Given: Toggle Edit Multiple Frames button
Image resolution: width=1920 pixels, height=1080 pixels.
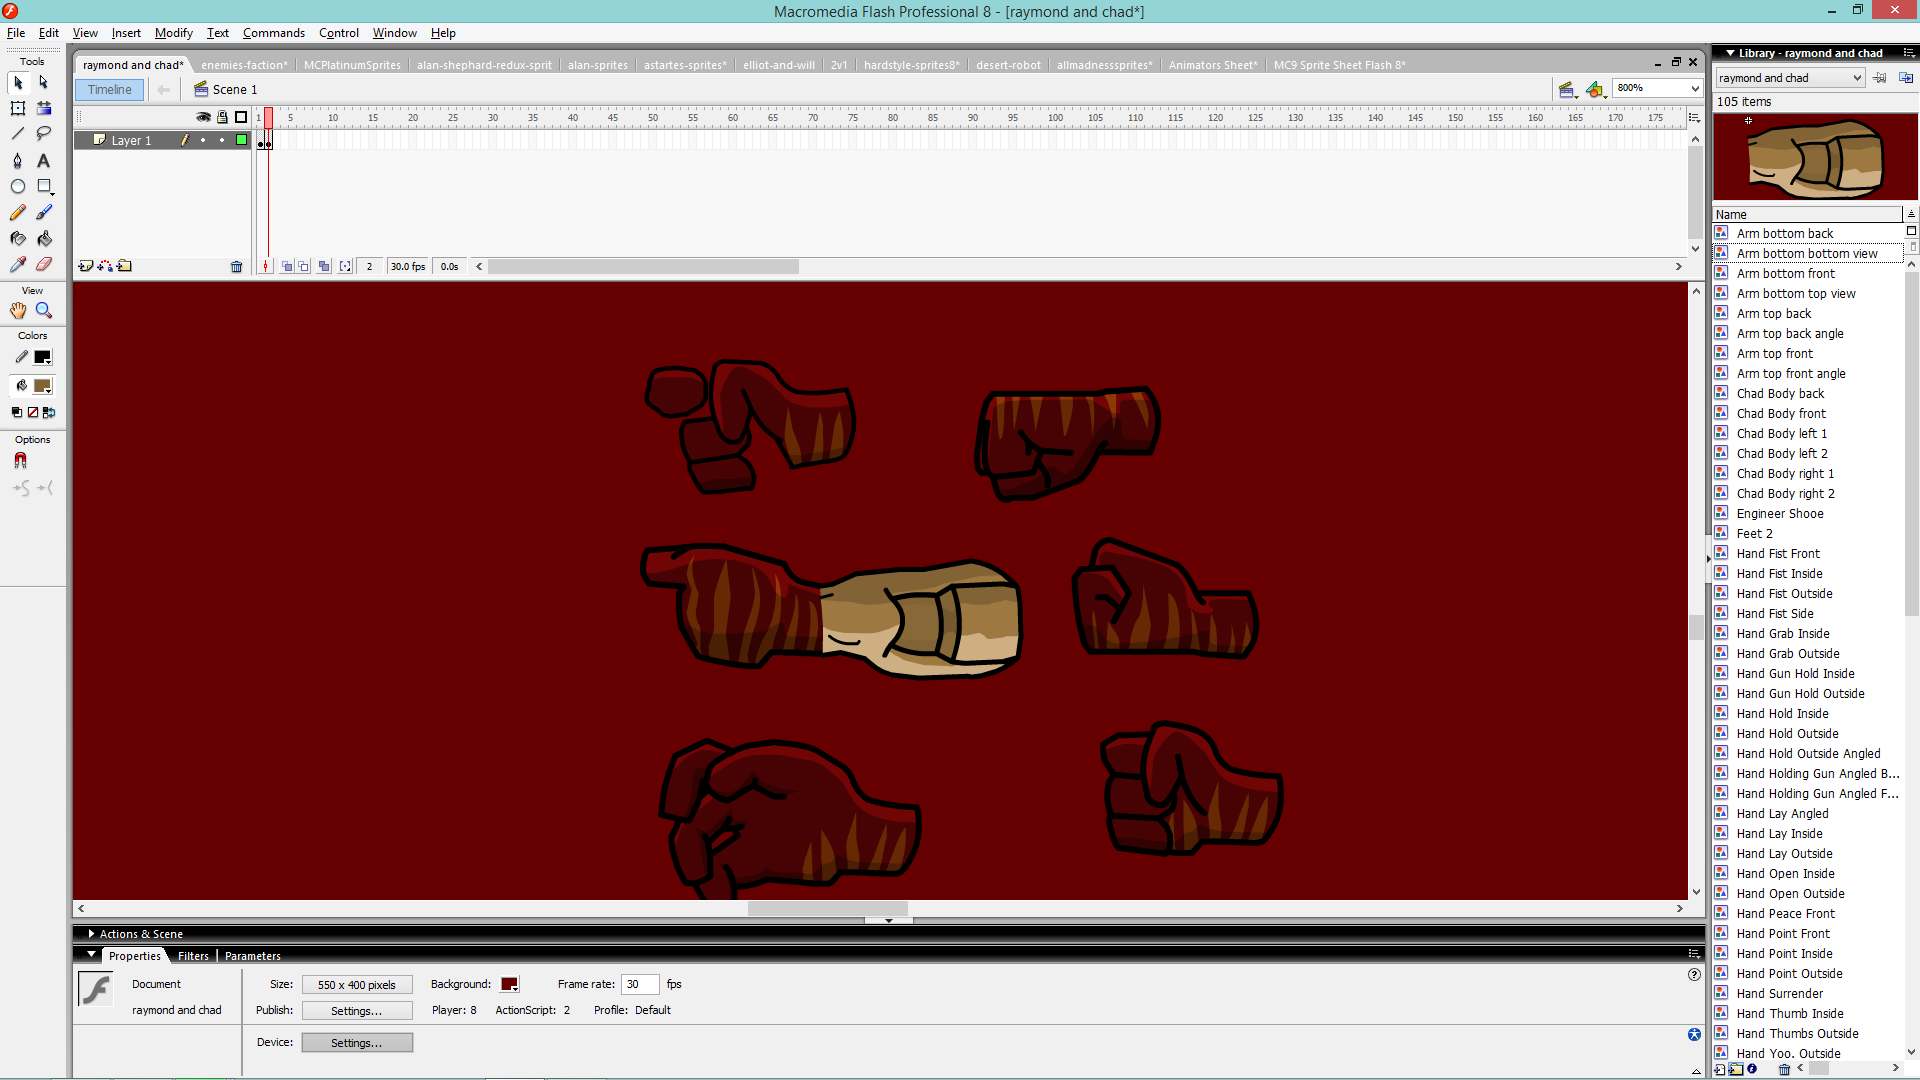Looking at the screenshot, I should [324, 266].
